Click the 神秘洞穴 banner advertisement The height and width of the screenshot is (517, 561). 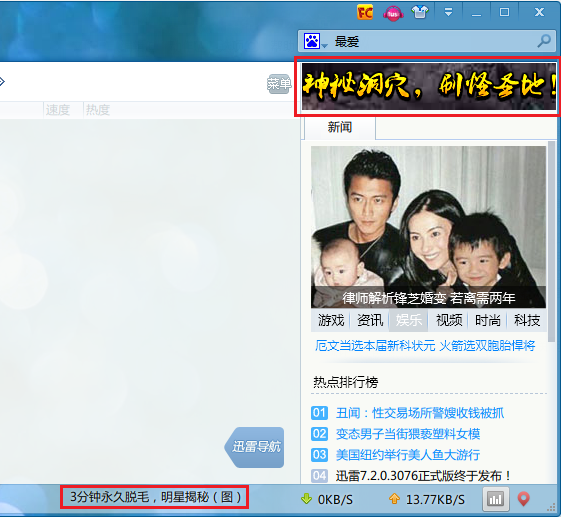pos(429,86)
